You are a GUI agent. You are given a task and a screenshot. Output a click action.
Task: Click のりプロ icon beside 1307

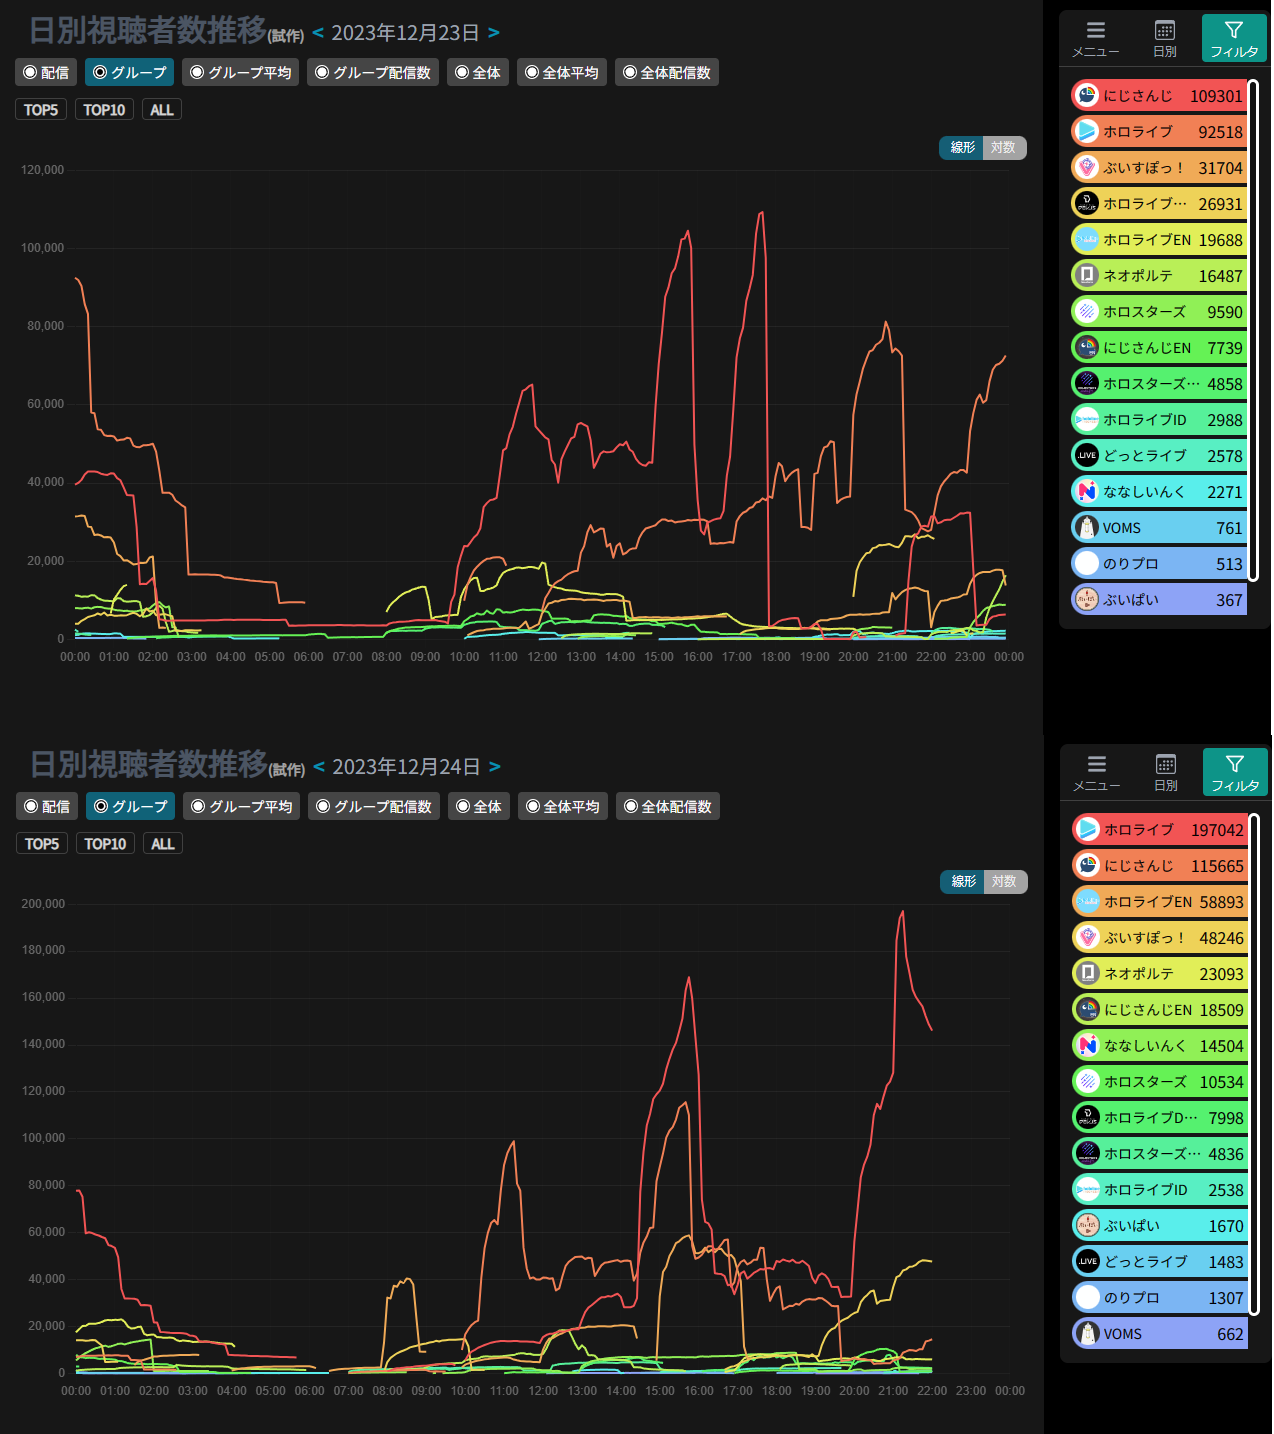click(1088, 1297)
